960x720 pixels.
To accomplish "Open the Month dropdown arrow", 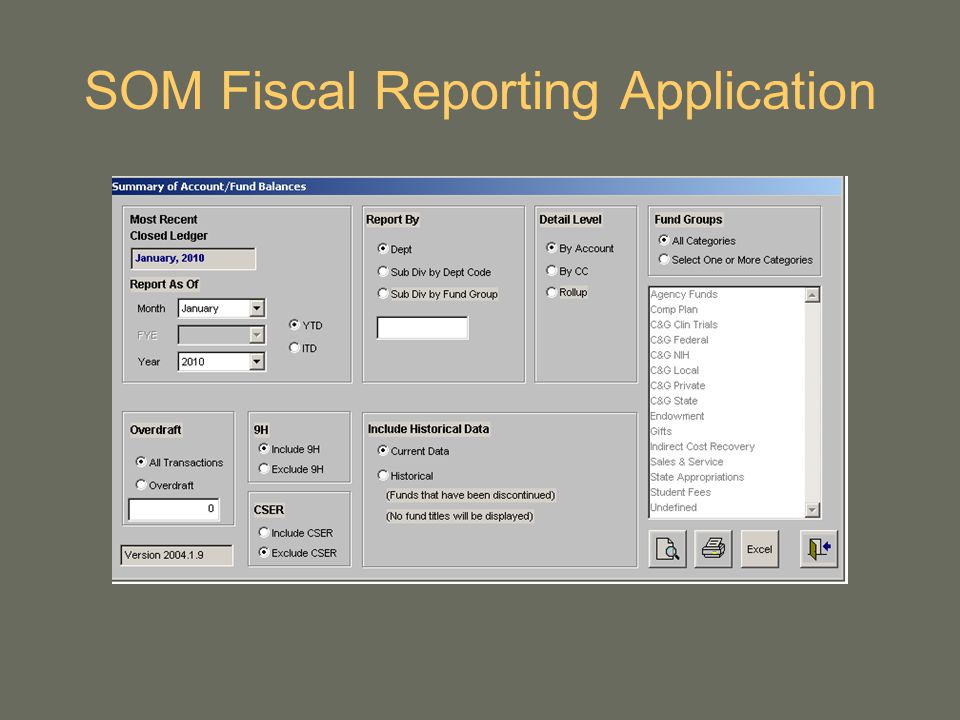I will 257,308.
